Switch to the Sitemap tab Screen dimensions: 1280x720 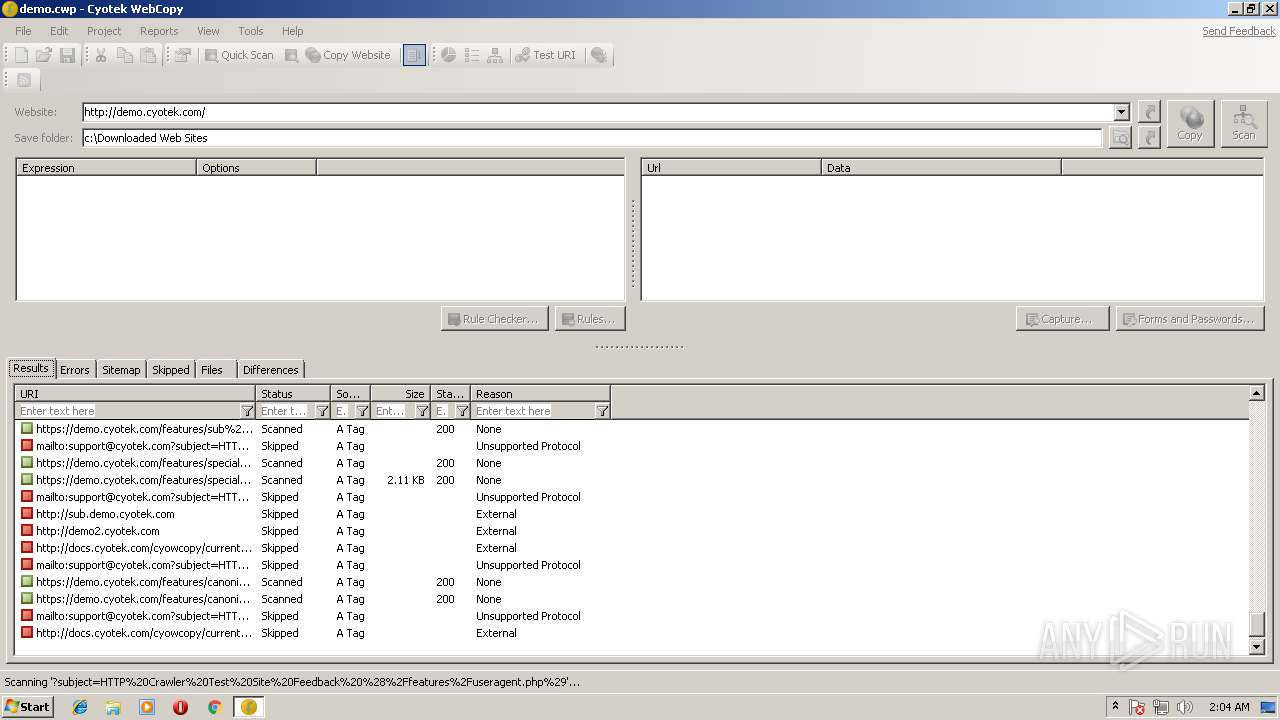tap(121, 370)
